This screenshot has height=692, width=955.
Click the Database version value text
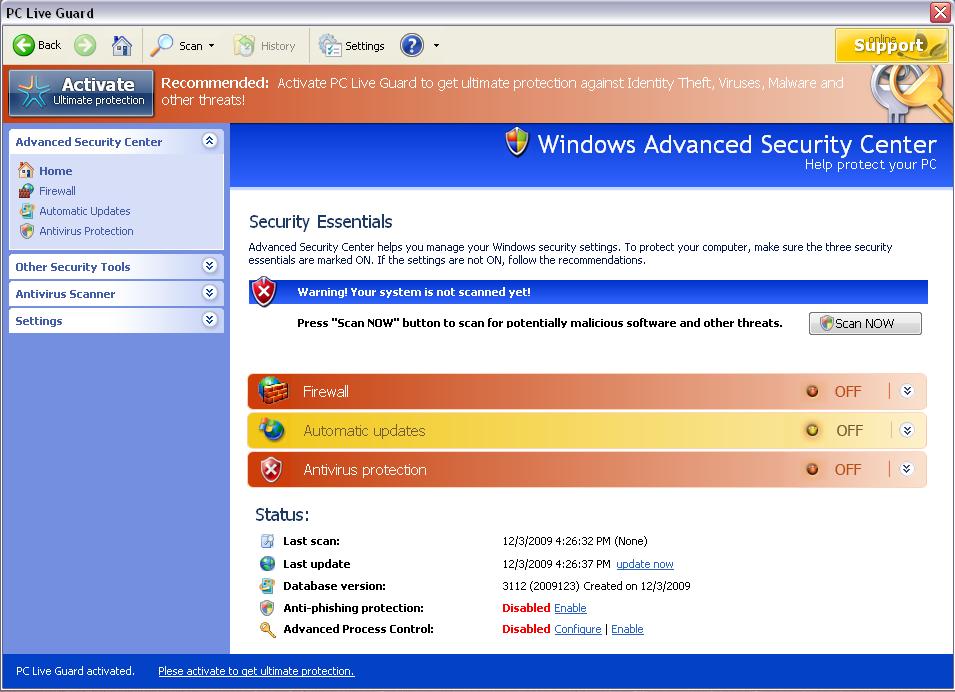[x=596, y=586]
